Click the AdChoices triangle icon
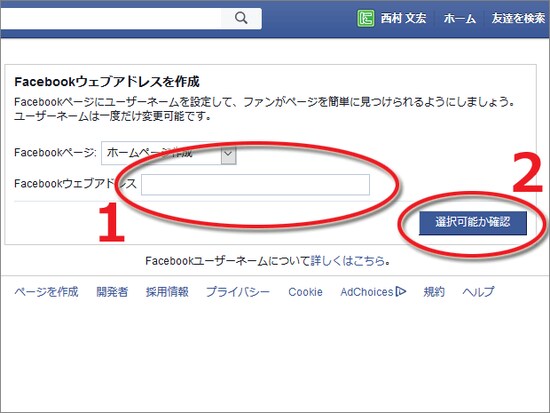550x413 pixels. [x=401, y=291]
